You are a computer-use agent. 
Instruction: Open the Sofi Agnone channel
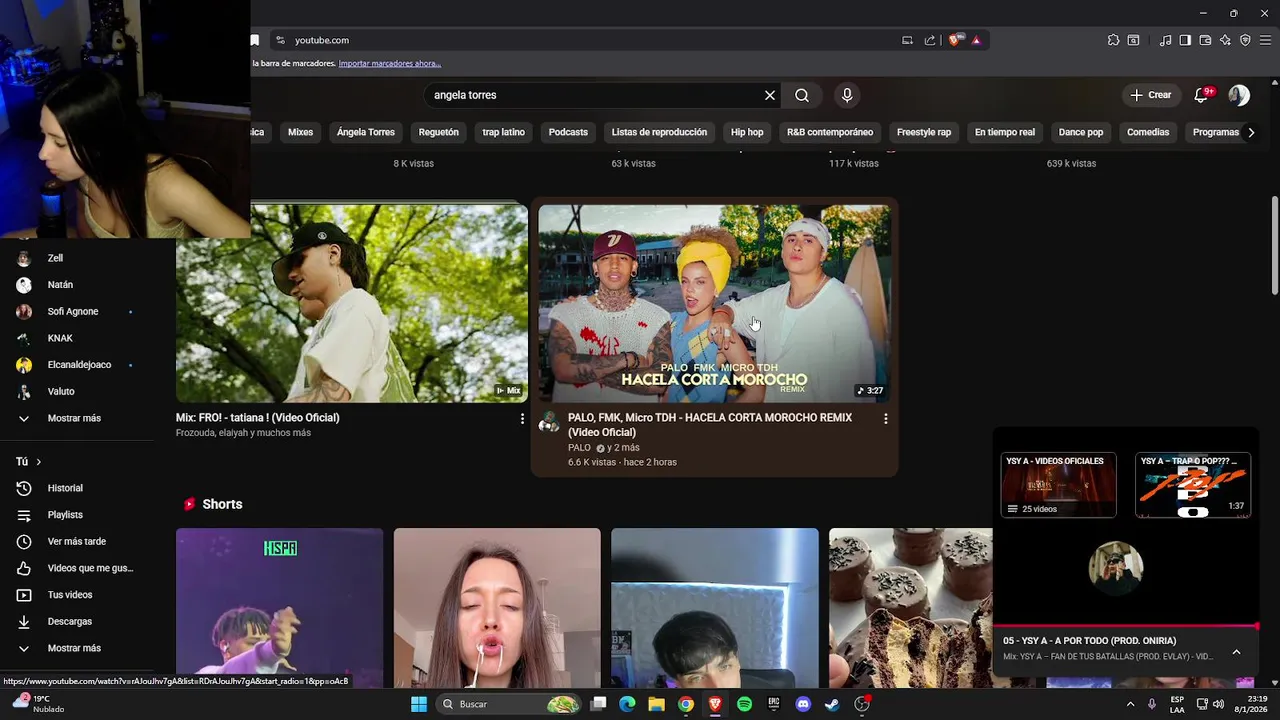(75, 311)
